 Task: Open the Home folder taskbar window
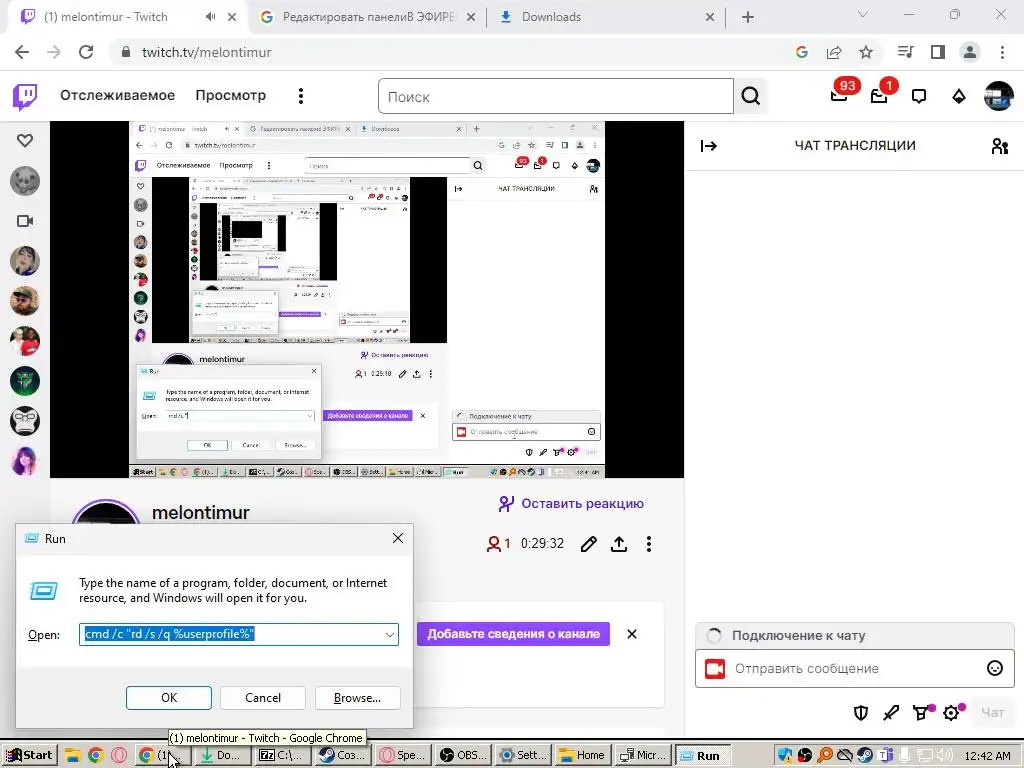tap(583, 756)
